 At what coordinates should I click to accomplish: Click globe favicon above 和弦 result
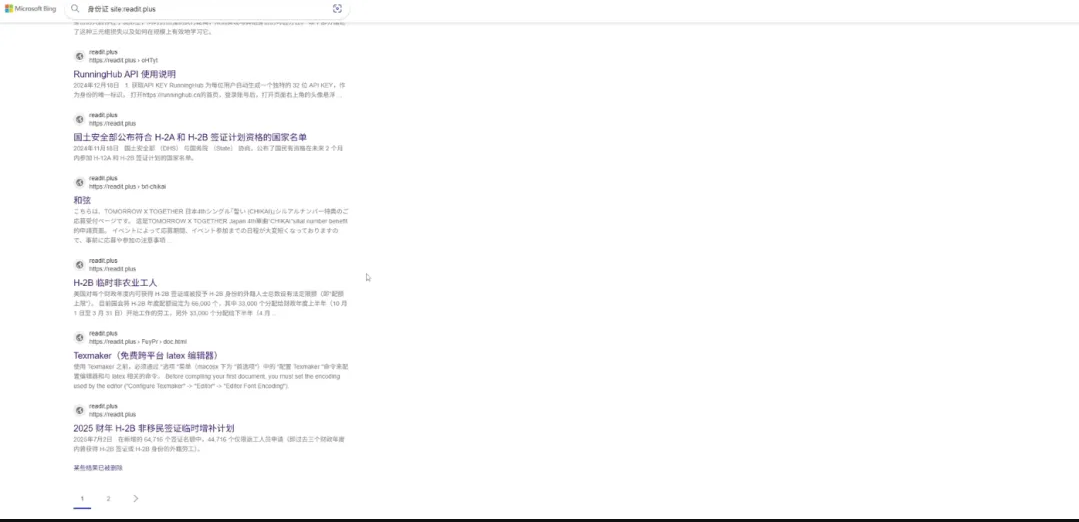click(x=79, y=182)
